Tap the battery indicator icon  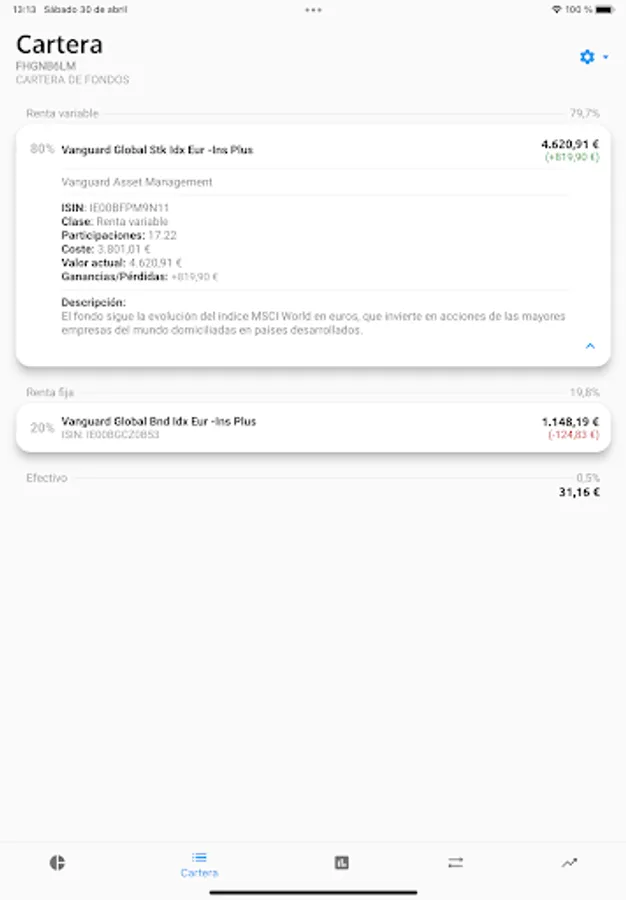(x=605, y=9)
